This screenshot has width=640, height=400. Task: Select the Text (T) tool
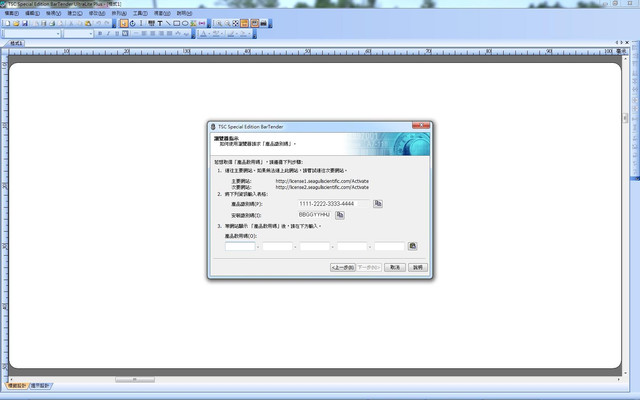point(160,23)
